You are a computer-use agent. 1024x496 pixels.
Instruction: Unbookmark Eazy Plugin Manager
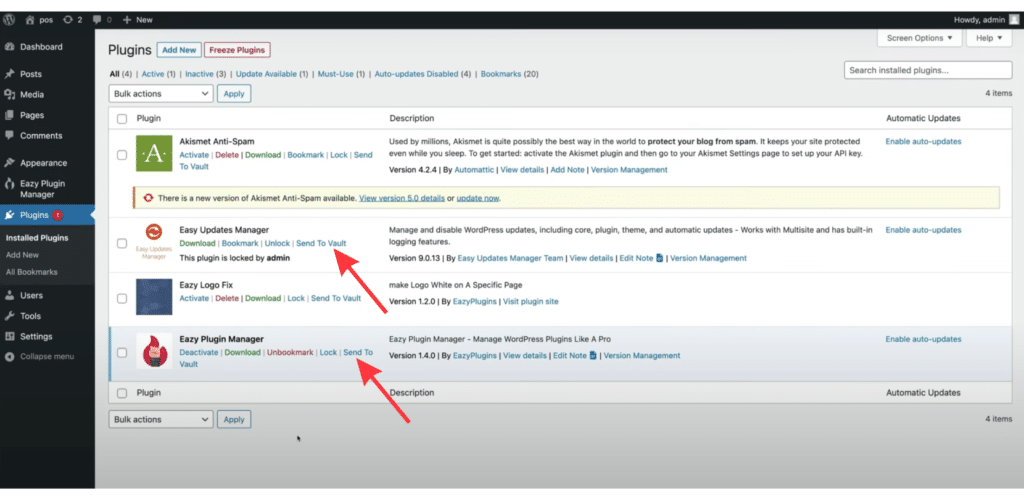coord(290,352)
